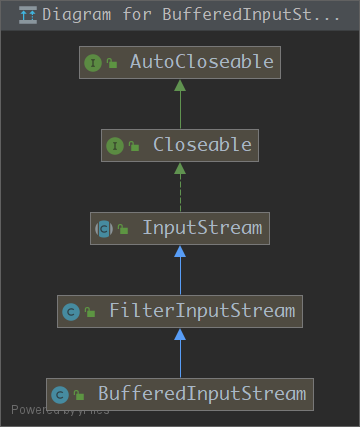Select the AutoCloseable node

180,63
